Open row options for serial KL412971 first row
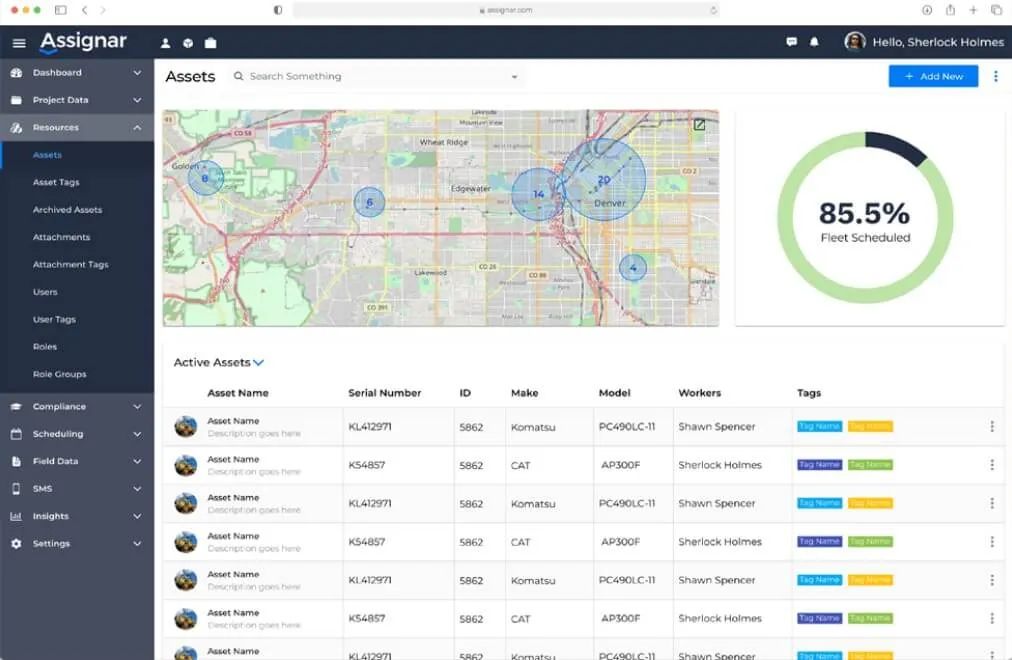The height and width of the screenshot is (660, 1012). tap(991, 426)
